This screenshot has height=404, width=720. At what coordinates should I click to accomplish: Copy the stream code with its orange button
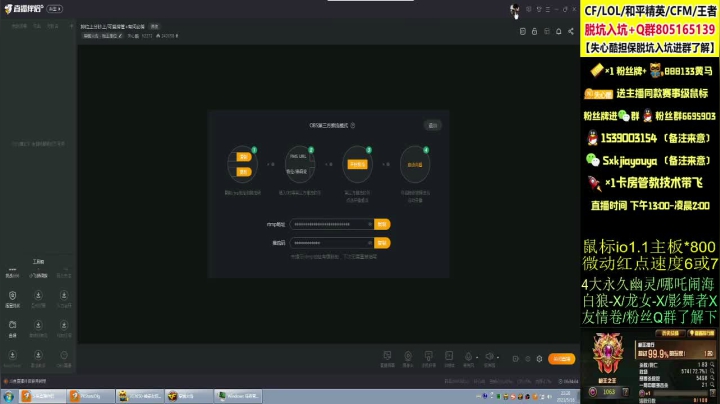tap(382, 243)
